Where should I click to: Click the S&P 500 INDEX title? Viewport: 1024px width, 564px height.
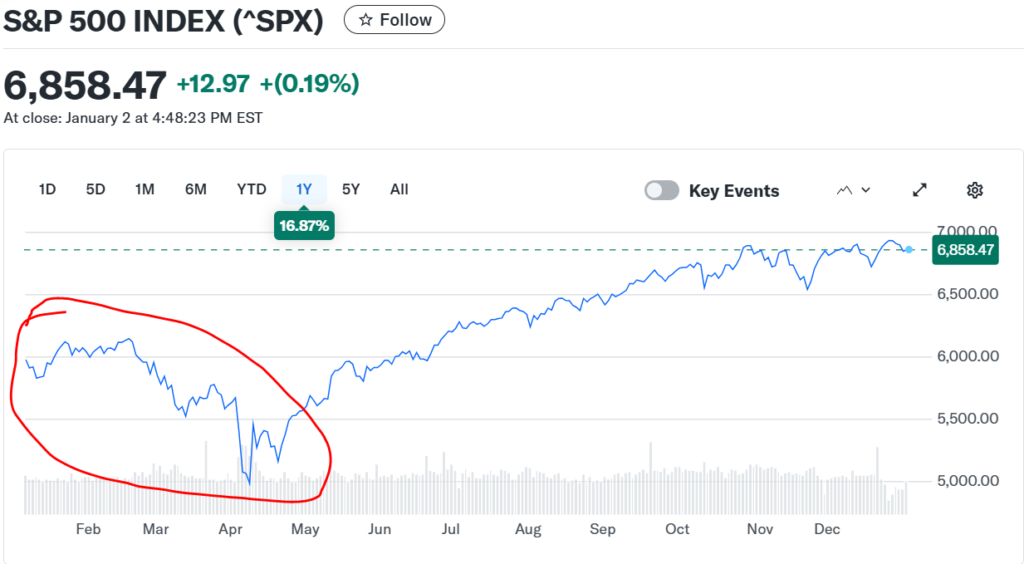click(x=164, y=21)
